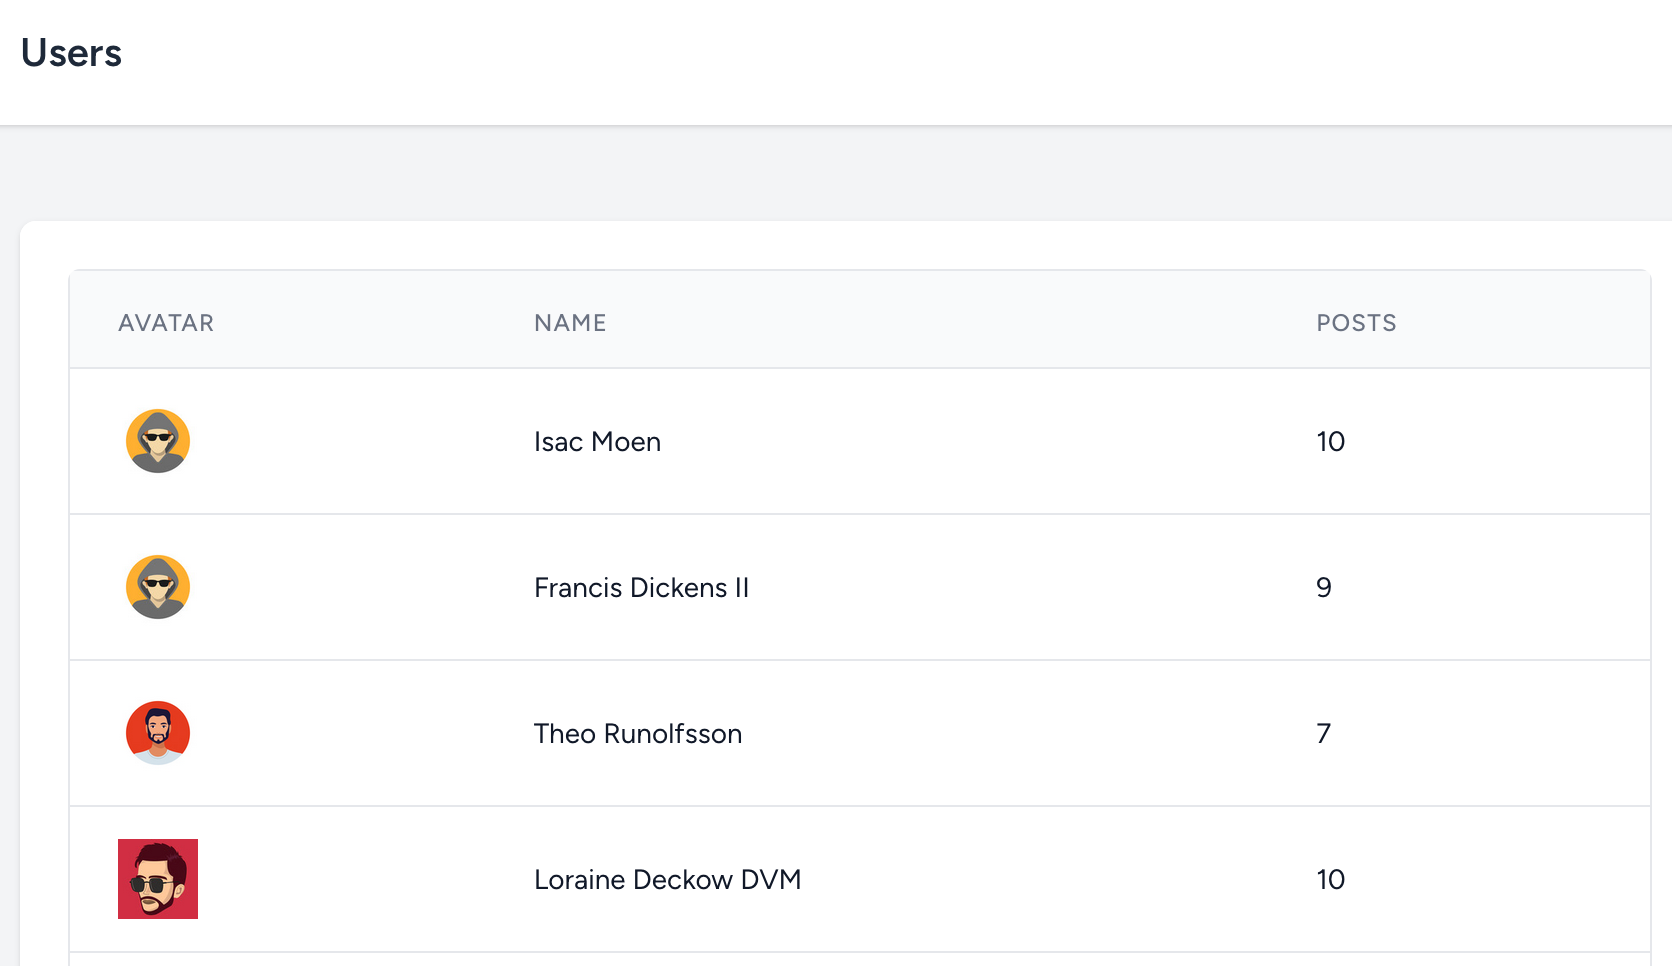Click the Users page heading
1672x966 pixels.
click(x=71, y=53)
